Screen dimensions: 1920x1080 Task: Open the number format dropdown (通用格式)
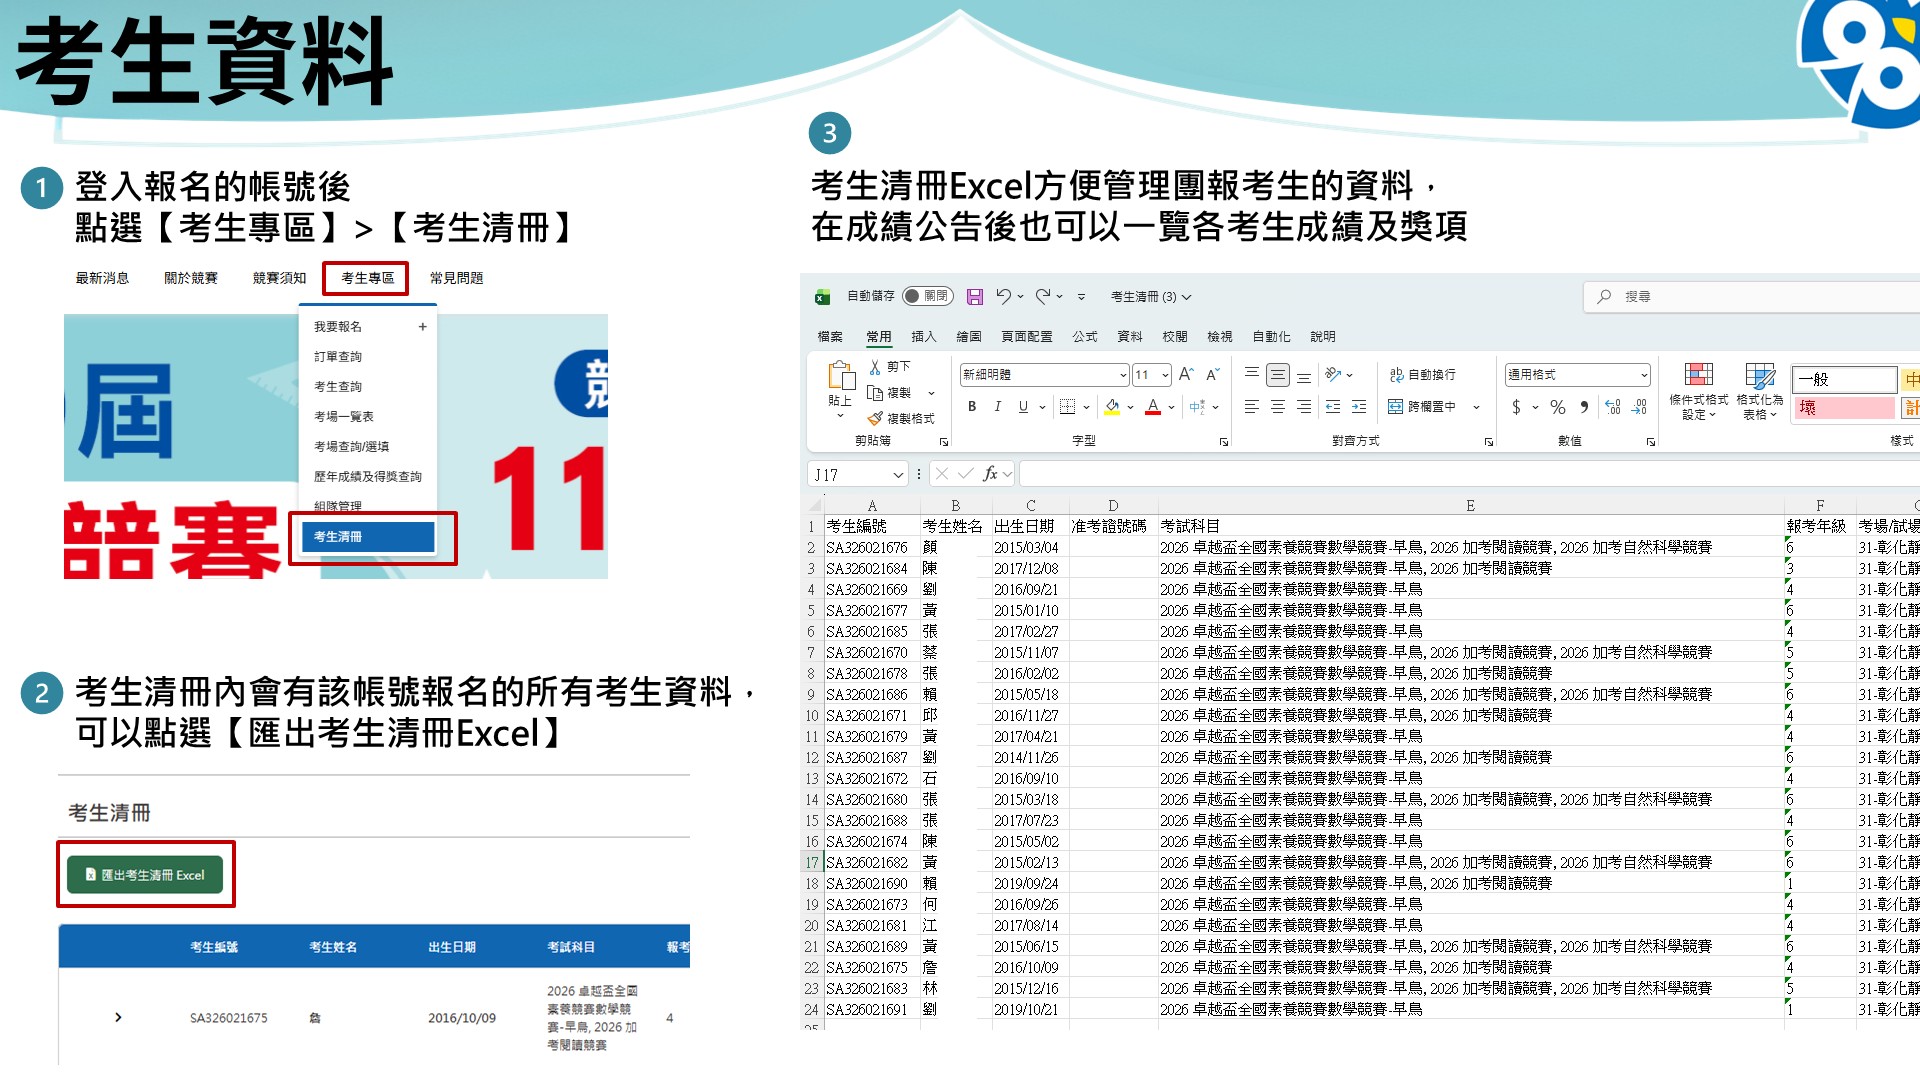coord(1643,375)
